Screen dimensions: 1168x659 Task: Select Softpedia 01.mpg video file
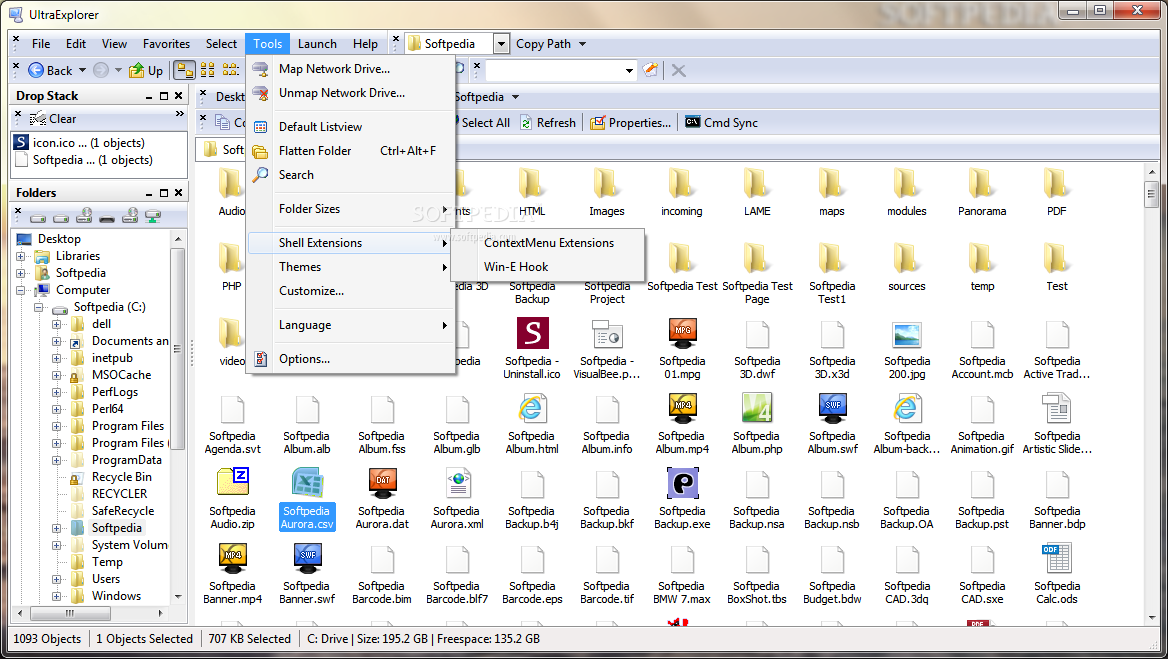click(682, 333)
